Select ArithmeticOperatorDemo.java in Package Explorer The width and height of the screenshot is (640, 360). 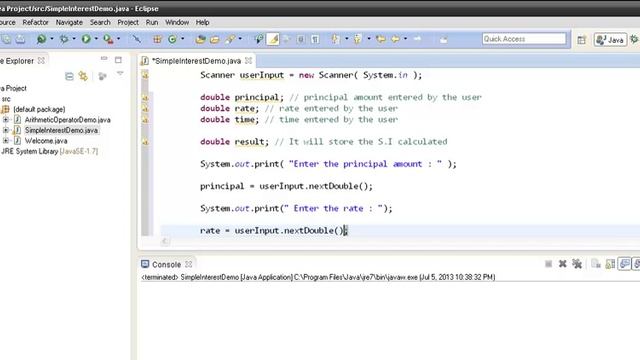(67, 120)
